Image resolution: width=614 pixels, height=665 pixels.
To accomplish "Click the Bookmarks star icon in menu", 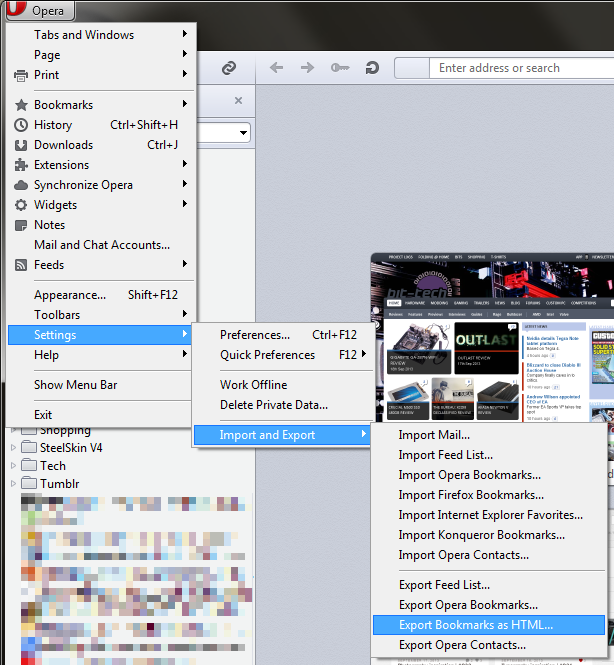I will point(21,105).
